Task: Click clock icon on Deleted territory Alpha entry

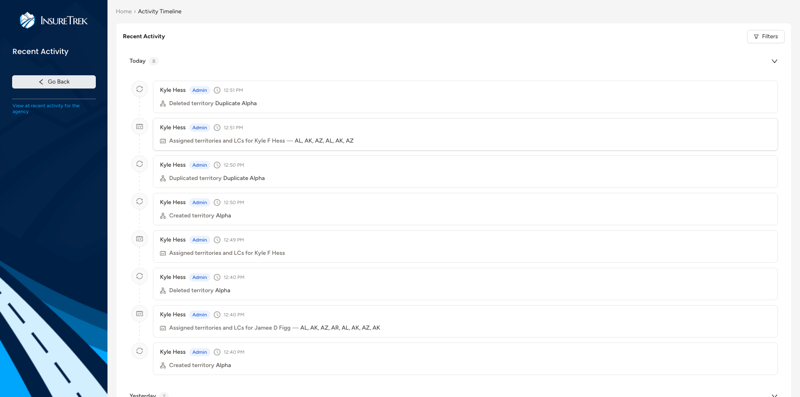Action: coord(217,277)
